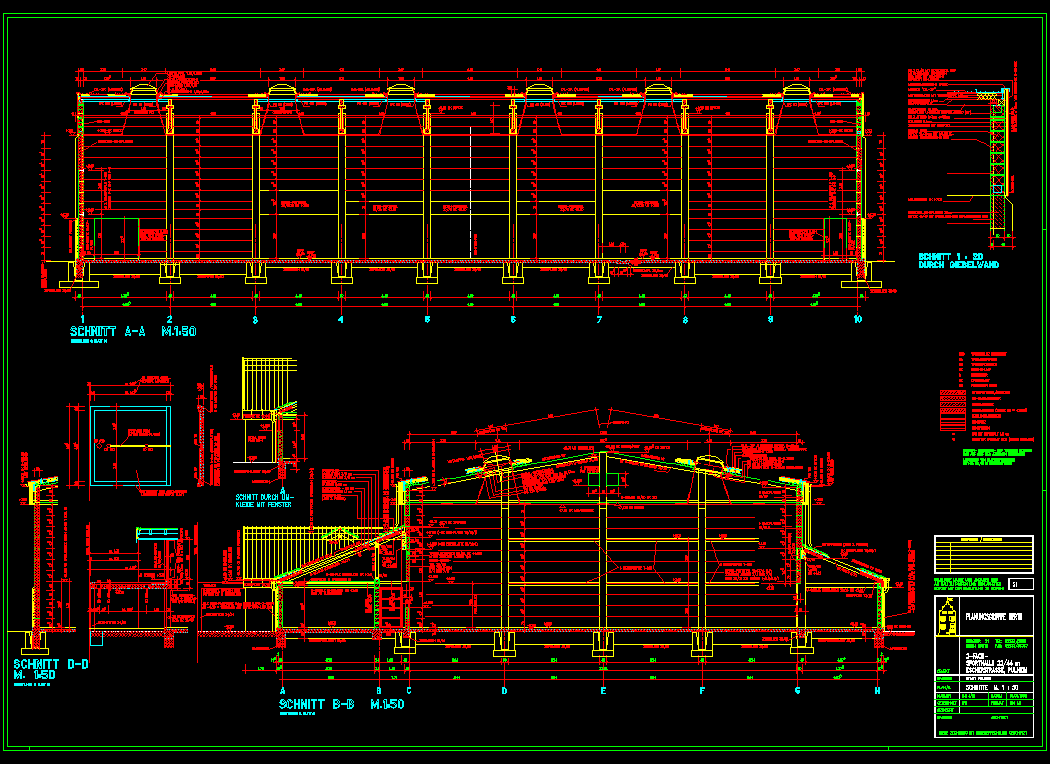Click the SCHNITT D-D section title

[x=50, y=669]
